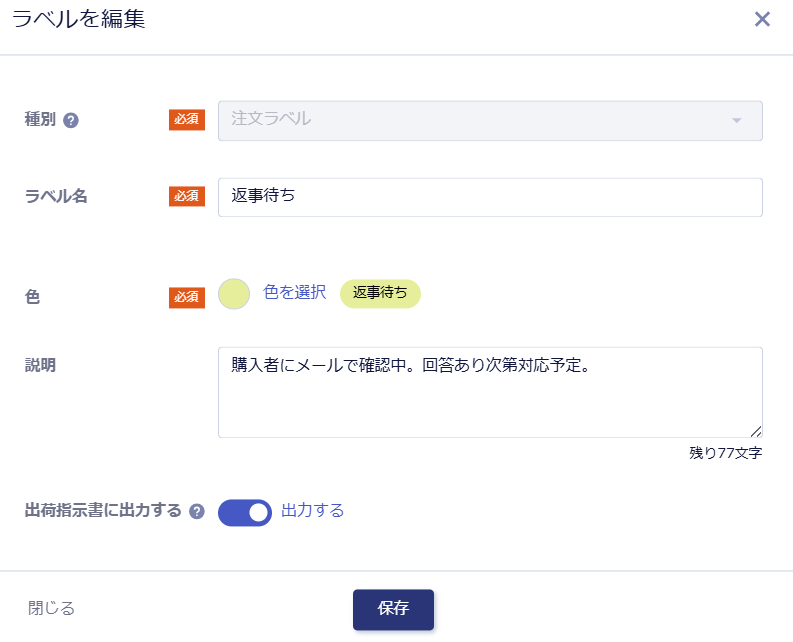Click the 出荷指示書に出力する label text
Viewport: 793px width, 642px height.
(103, 510)
